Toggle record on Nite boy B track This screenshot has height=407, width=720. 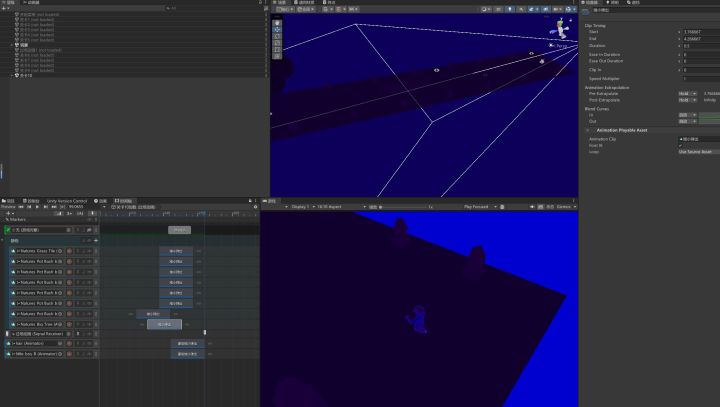pos(69,354)
